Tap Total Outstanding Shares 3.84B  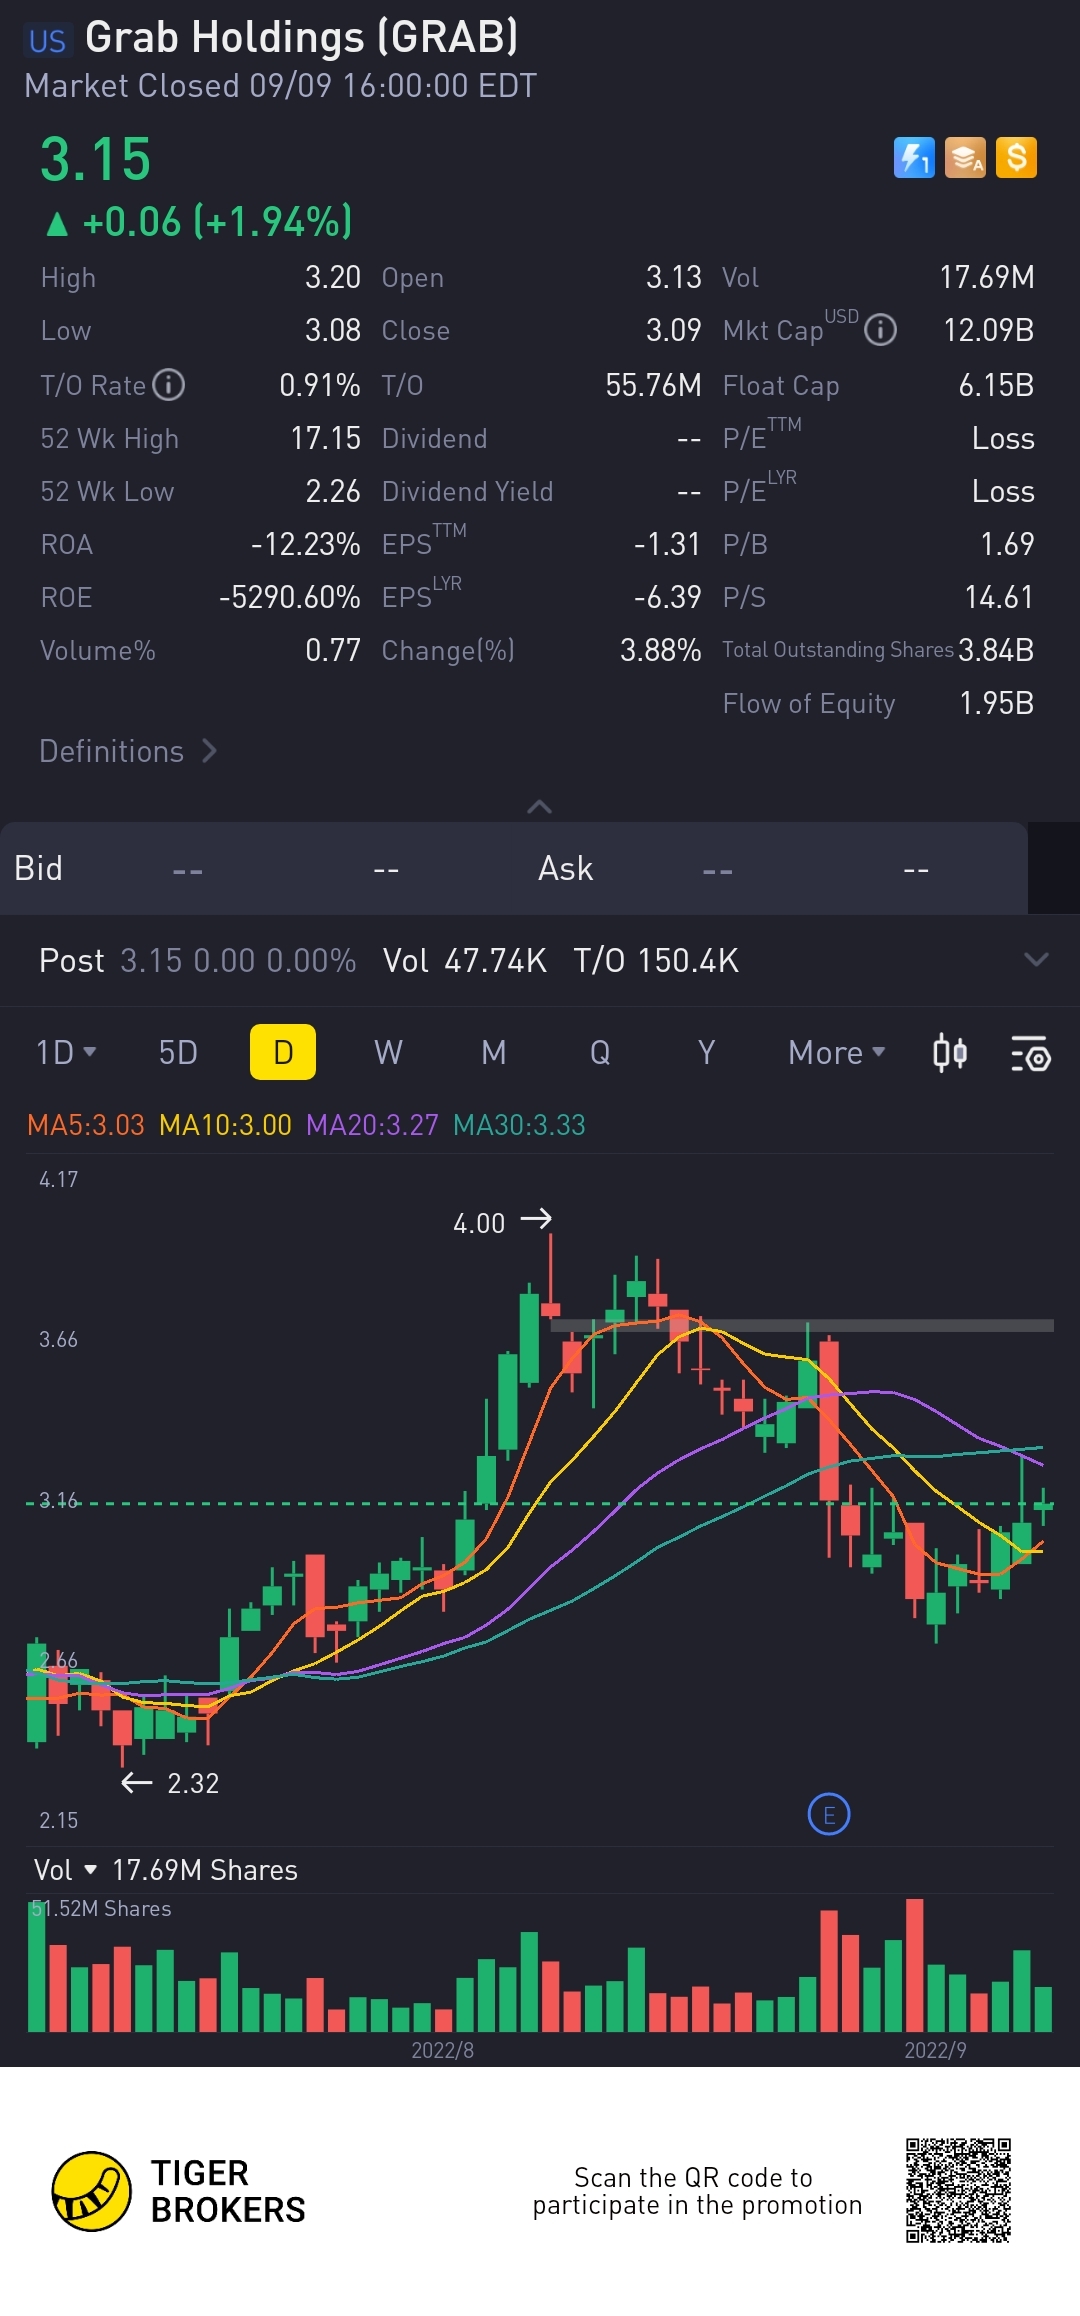pyautogui.click(x=996, y=650)
